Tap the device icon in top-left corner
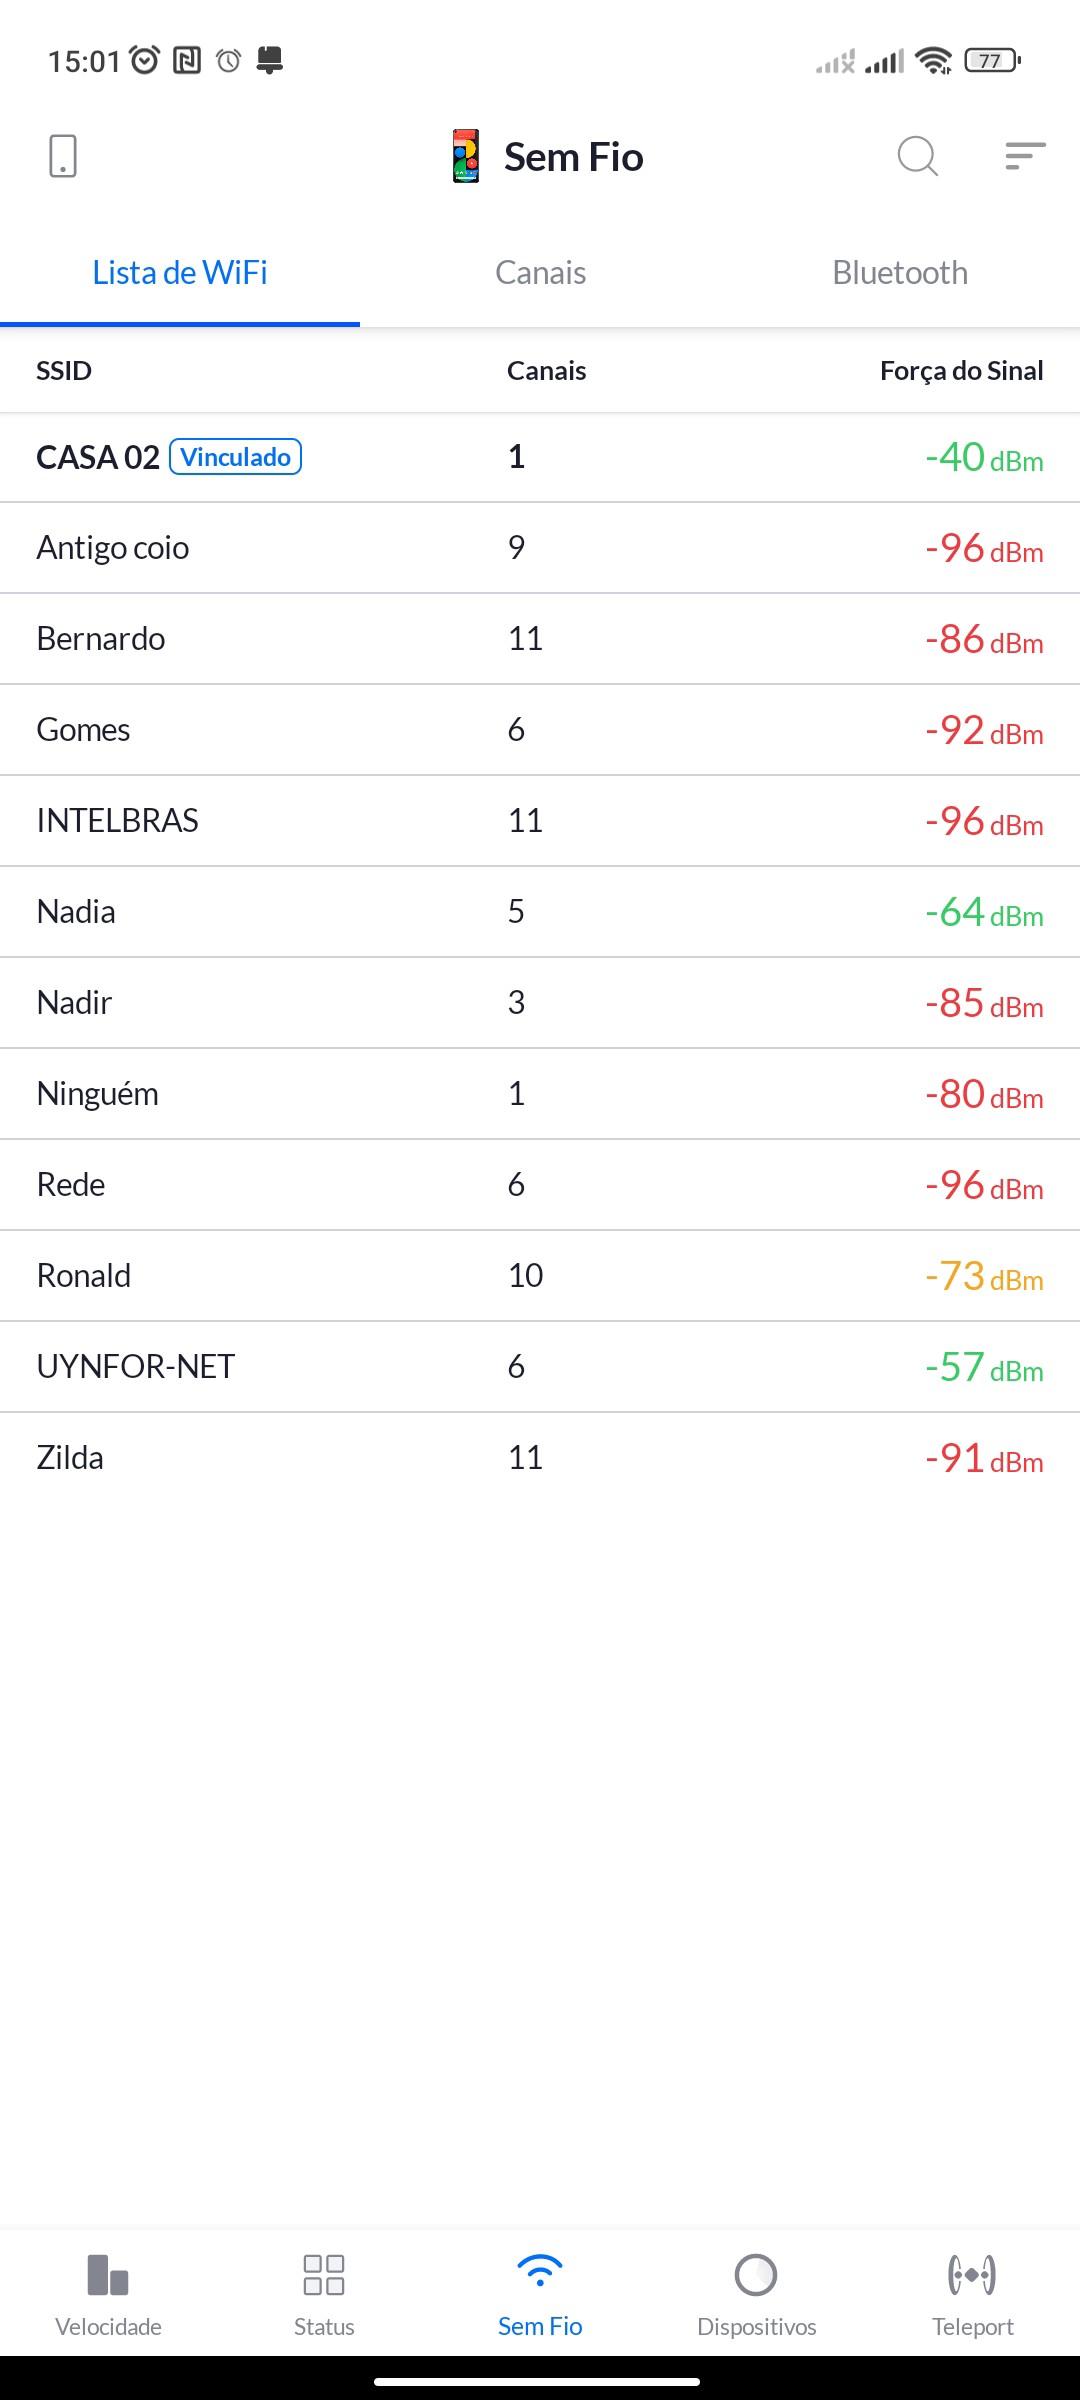Image resolution: width=1080 pixels, height=2400 pixels. 62,156
